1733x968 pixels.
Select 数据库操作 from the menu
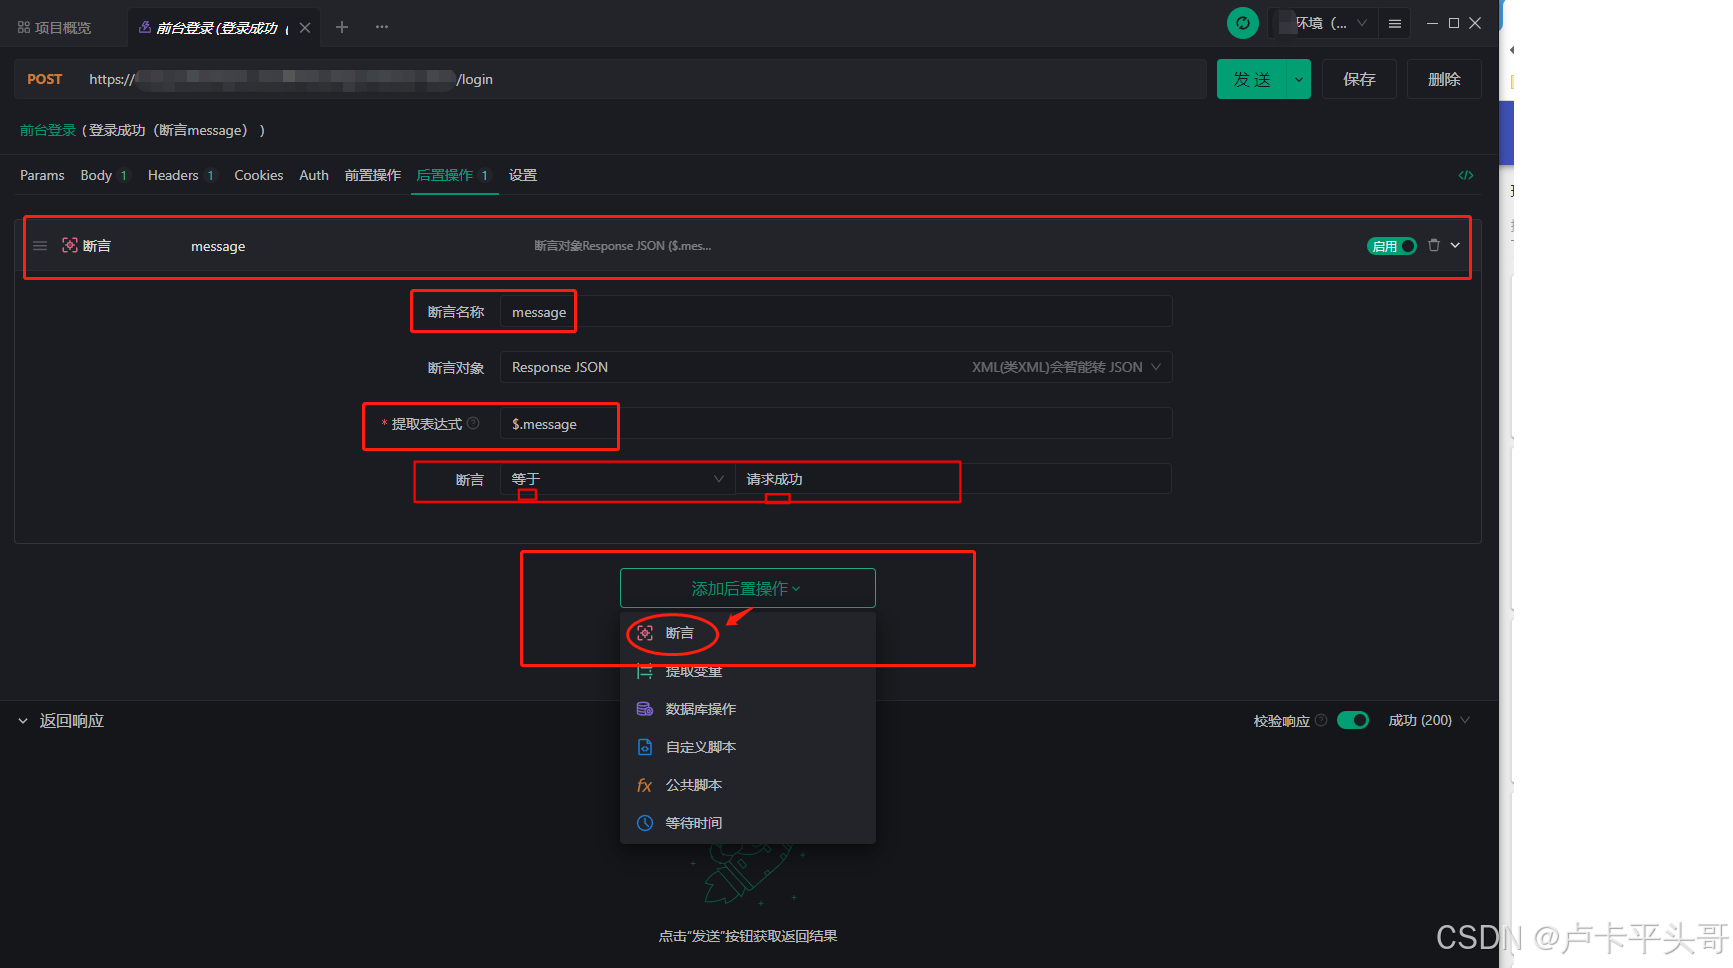click(x=747, y=709)
